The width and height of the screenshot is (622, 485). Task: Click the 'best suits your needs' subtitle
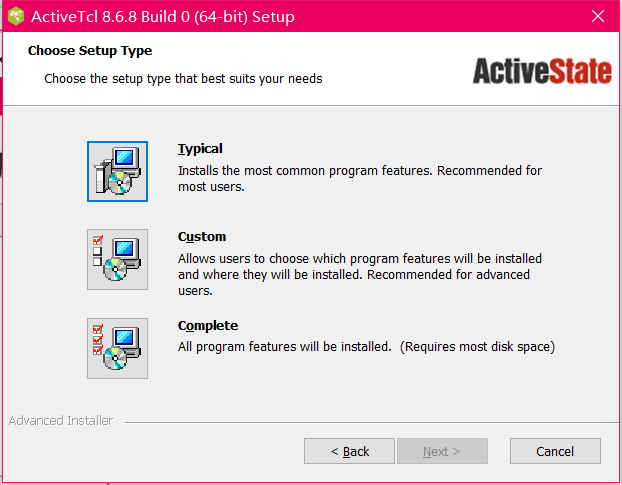click(183, 79)
